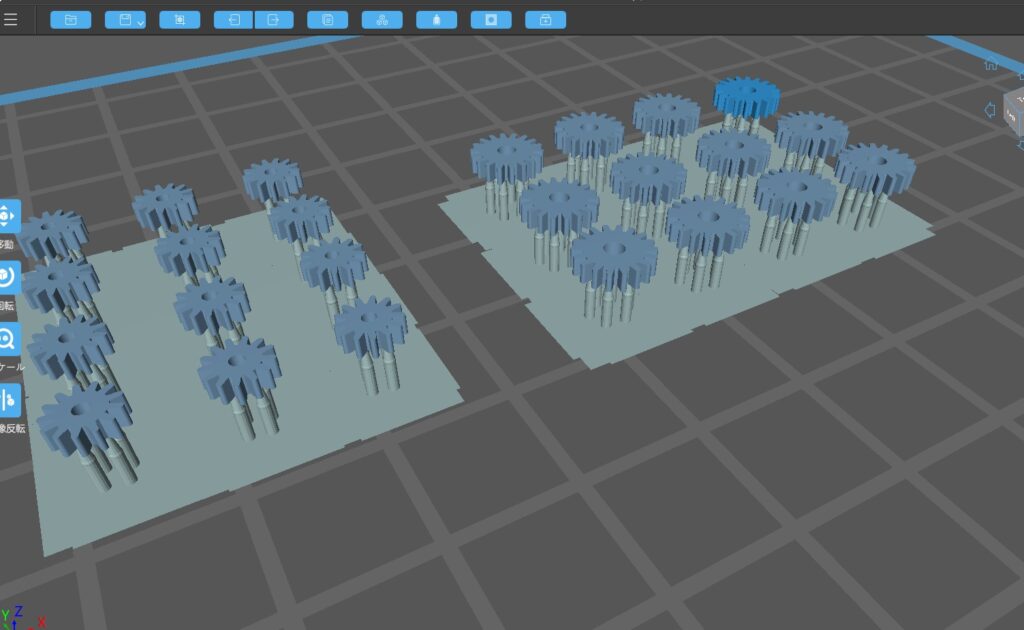Click the screenshot capture toolbar button
Image resolution: width=1024 pixels, height=630 pixels.
(180, 20)
